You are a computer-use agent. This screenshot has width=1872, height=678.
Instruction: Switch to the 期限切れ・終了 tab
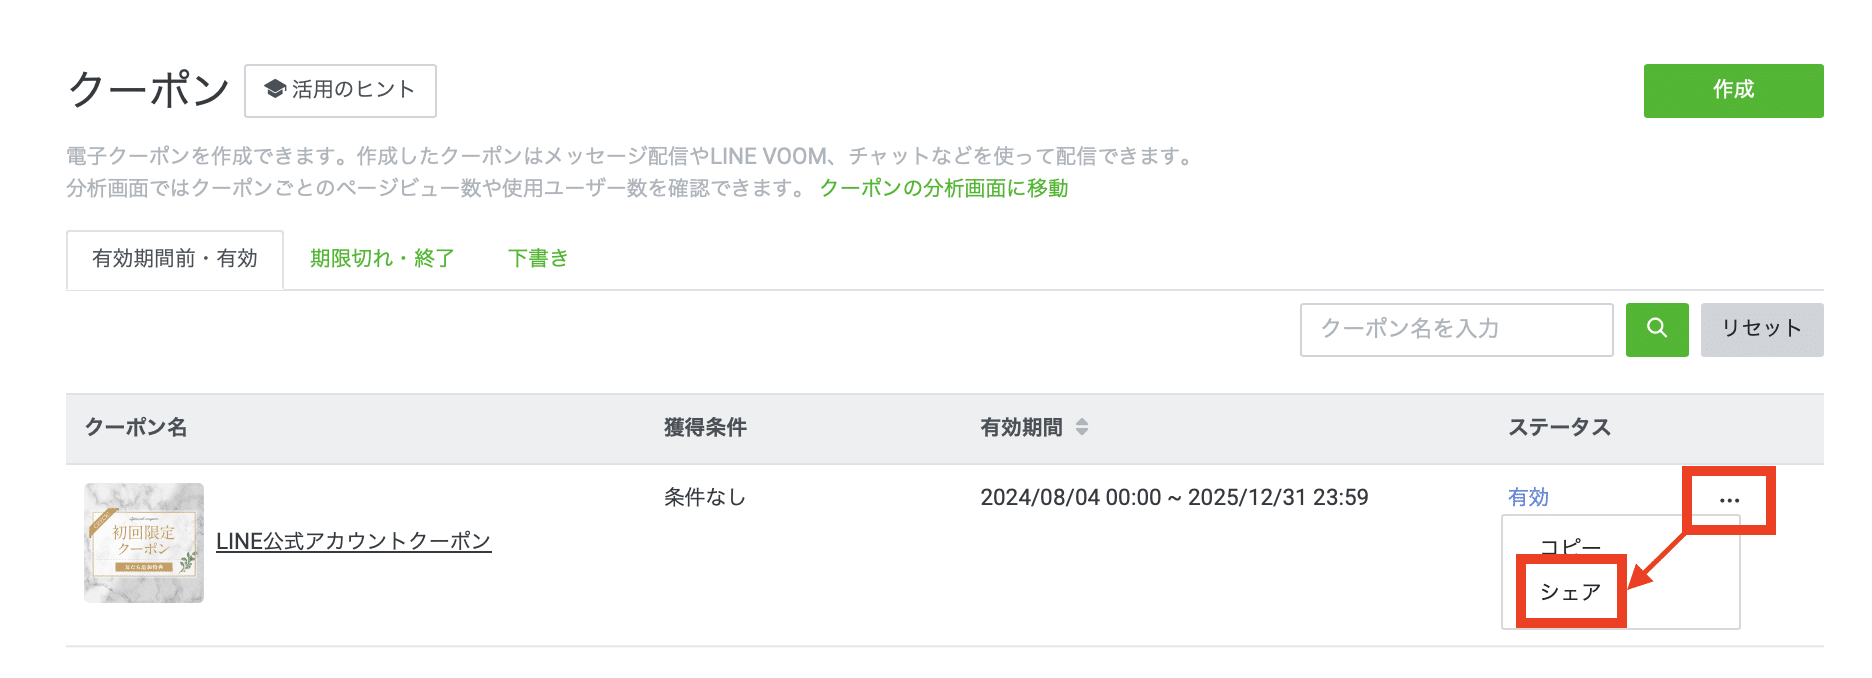click(x=382, y=259)
